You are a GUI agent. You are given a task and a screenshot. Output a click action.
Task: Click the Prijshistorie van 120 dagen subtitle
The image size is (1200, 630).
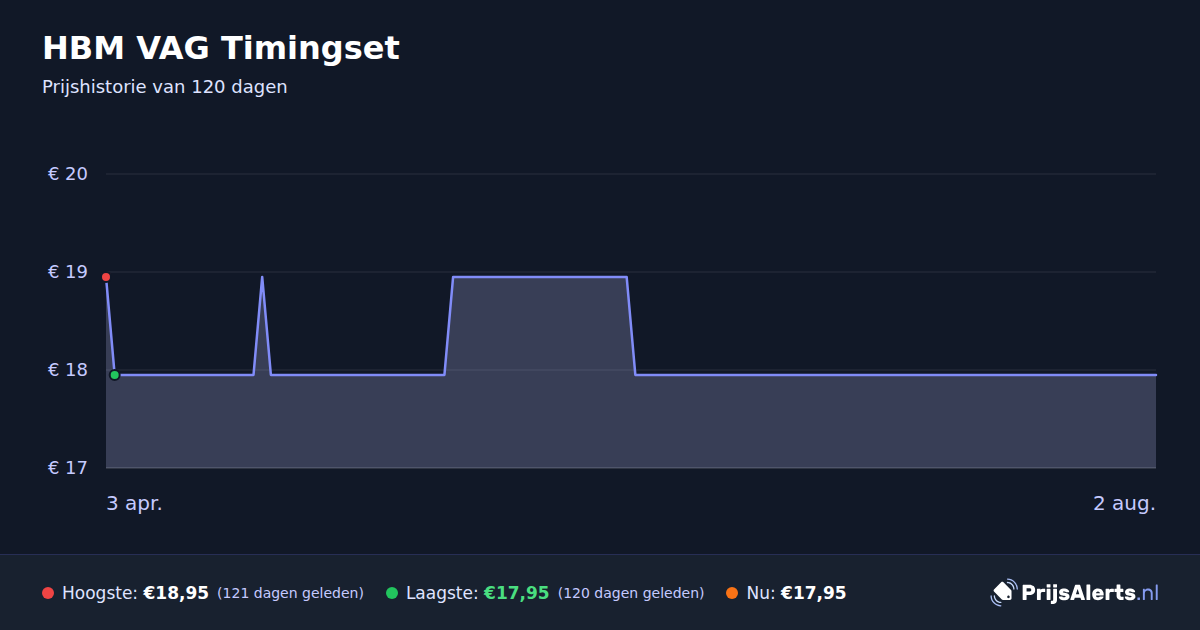165,87
